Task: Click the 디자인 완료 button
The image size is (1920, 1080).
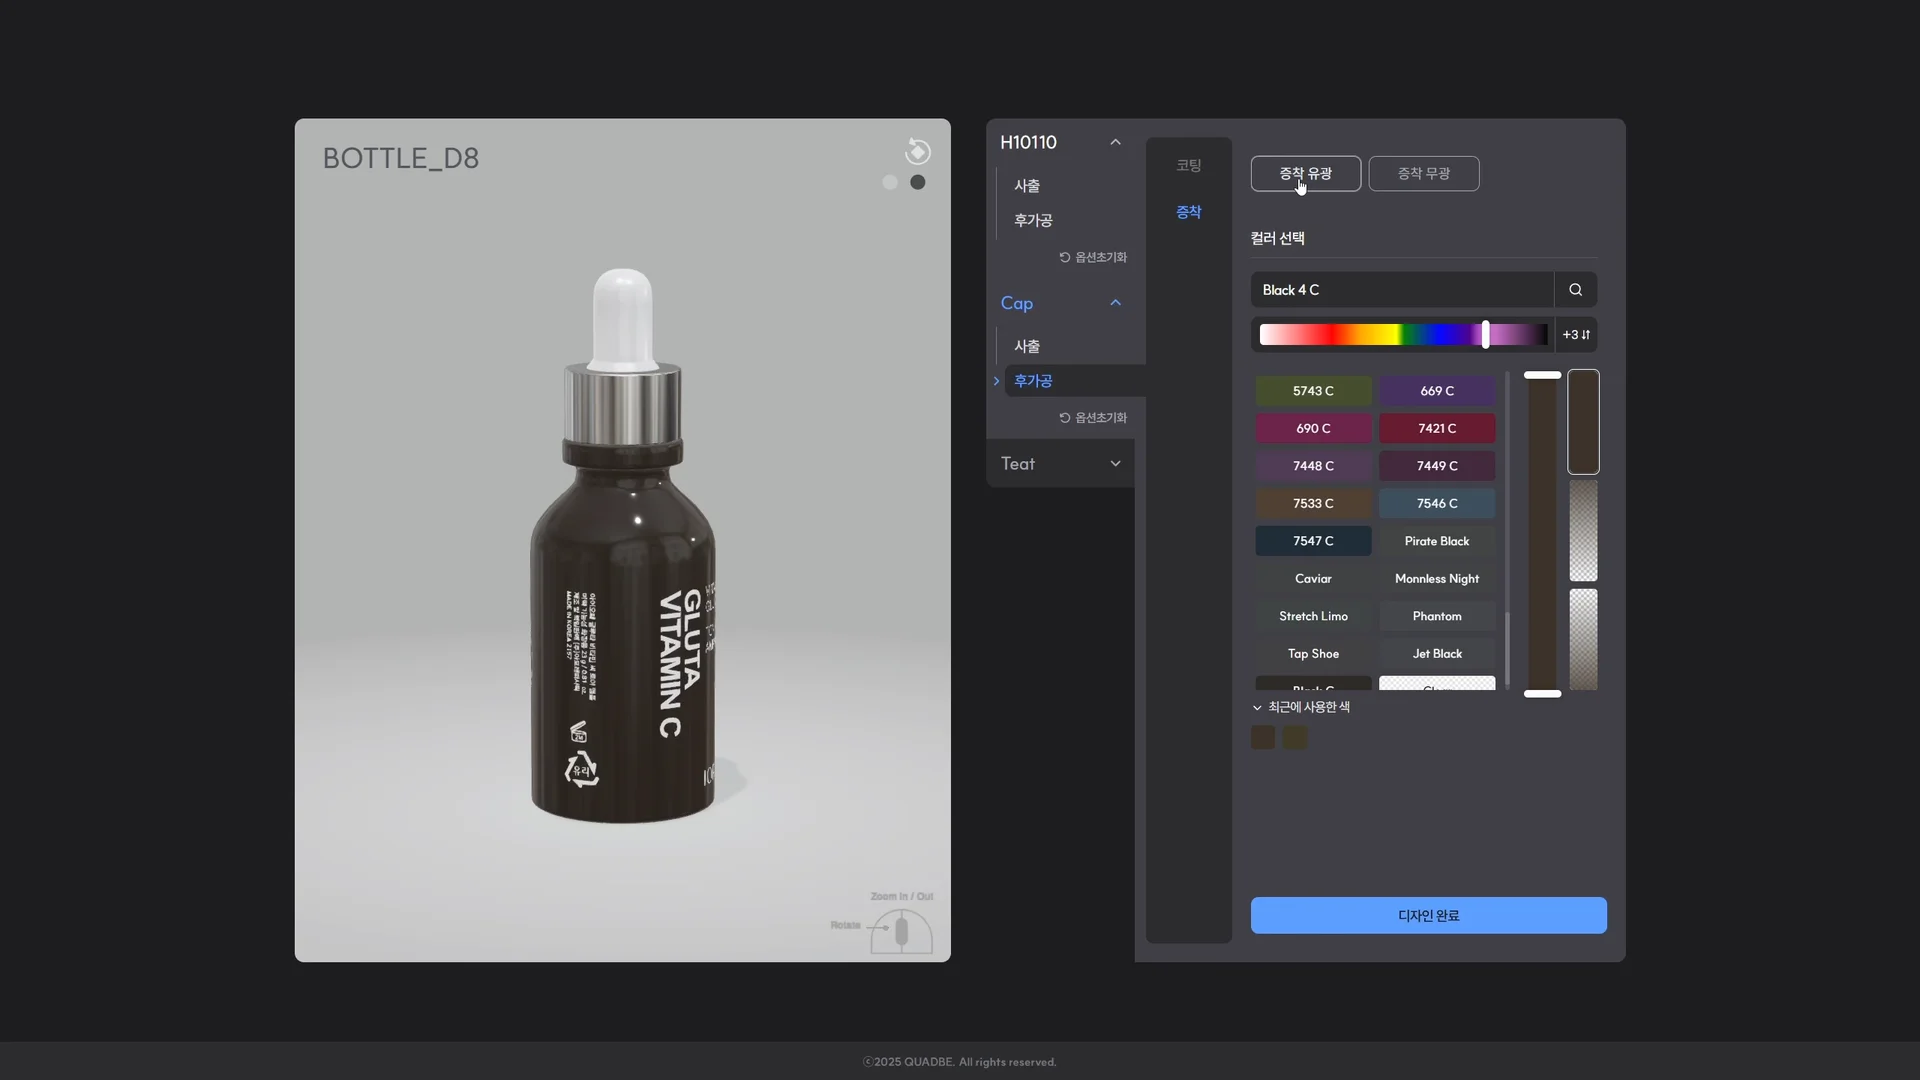Action: coord(1428,915)
